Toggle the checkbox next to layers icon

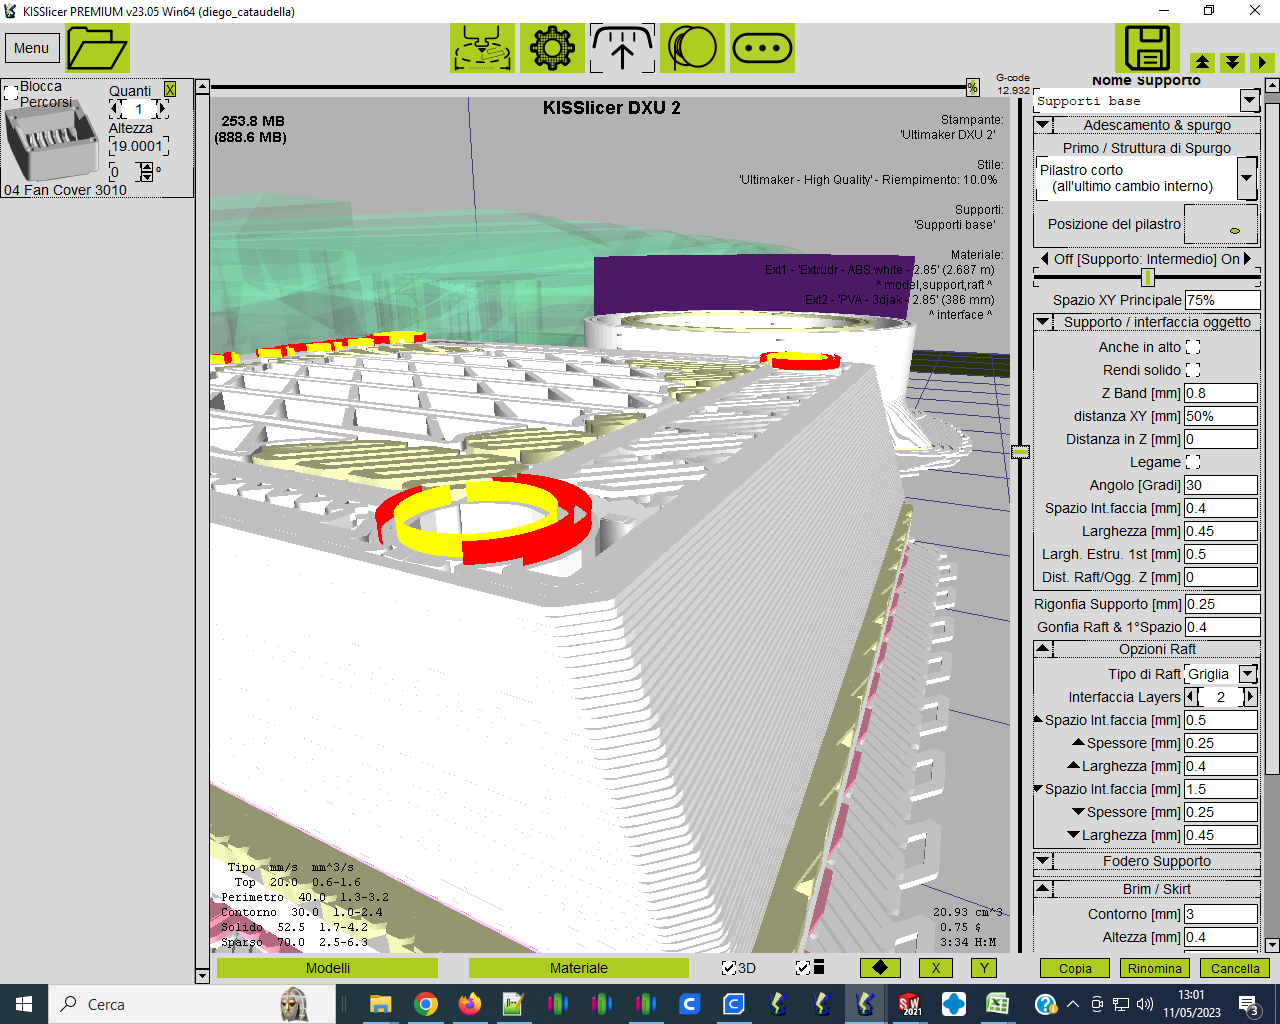click(802, 968)
